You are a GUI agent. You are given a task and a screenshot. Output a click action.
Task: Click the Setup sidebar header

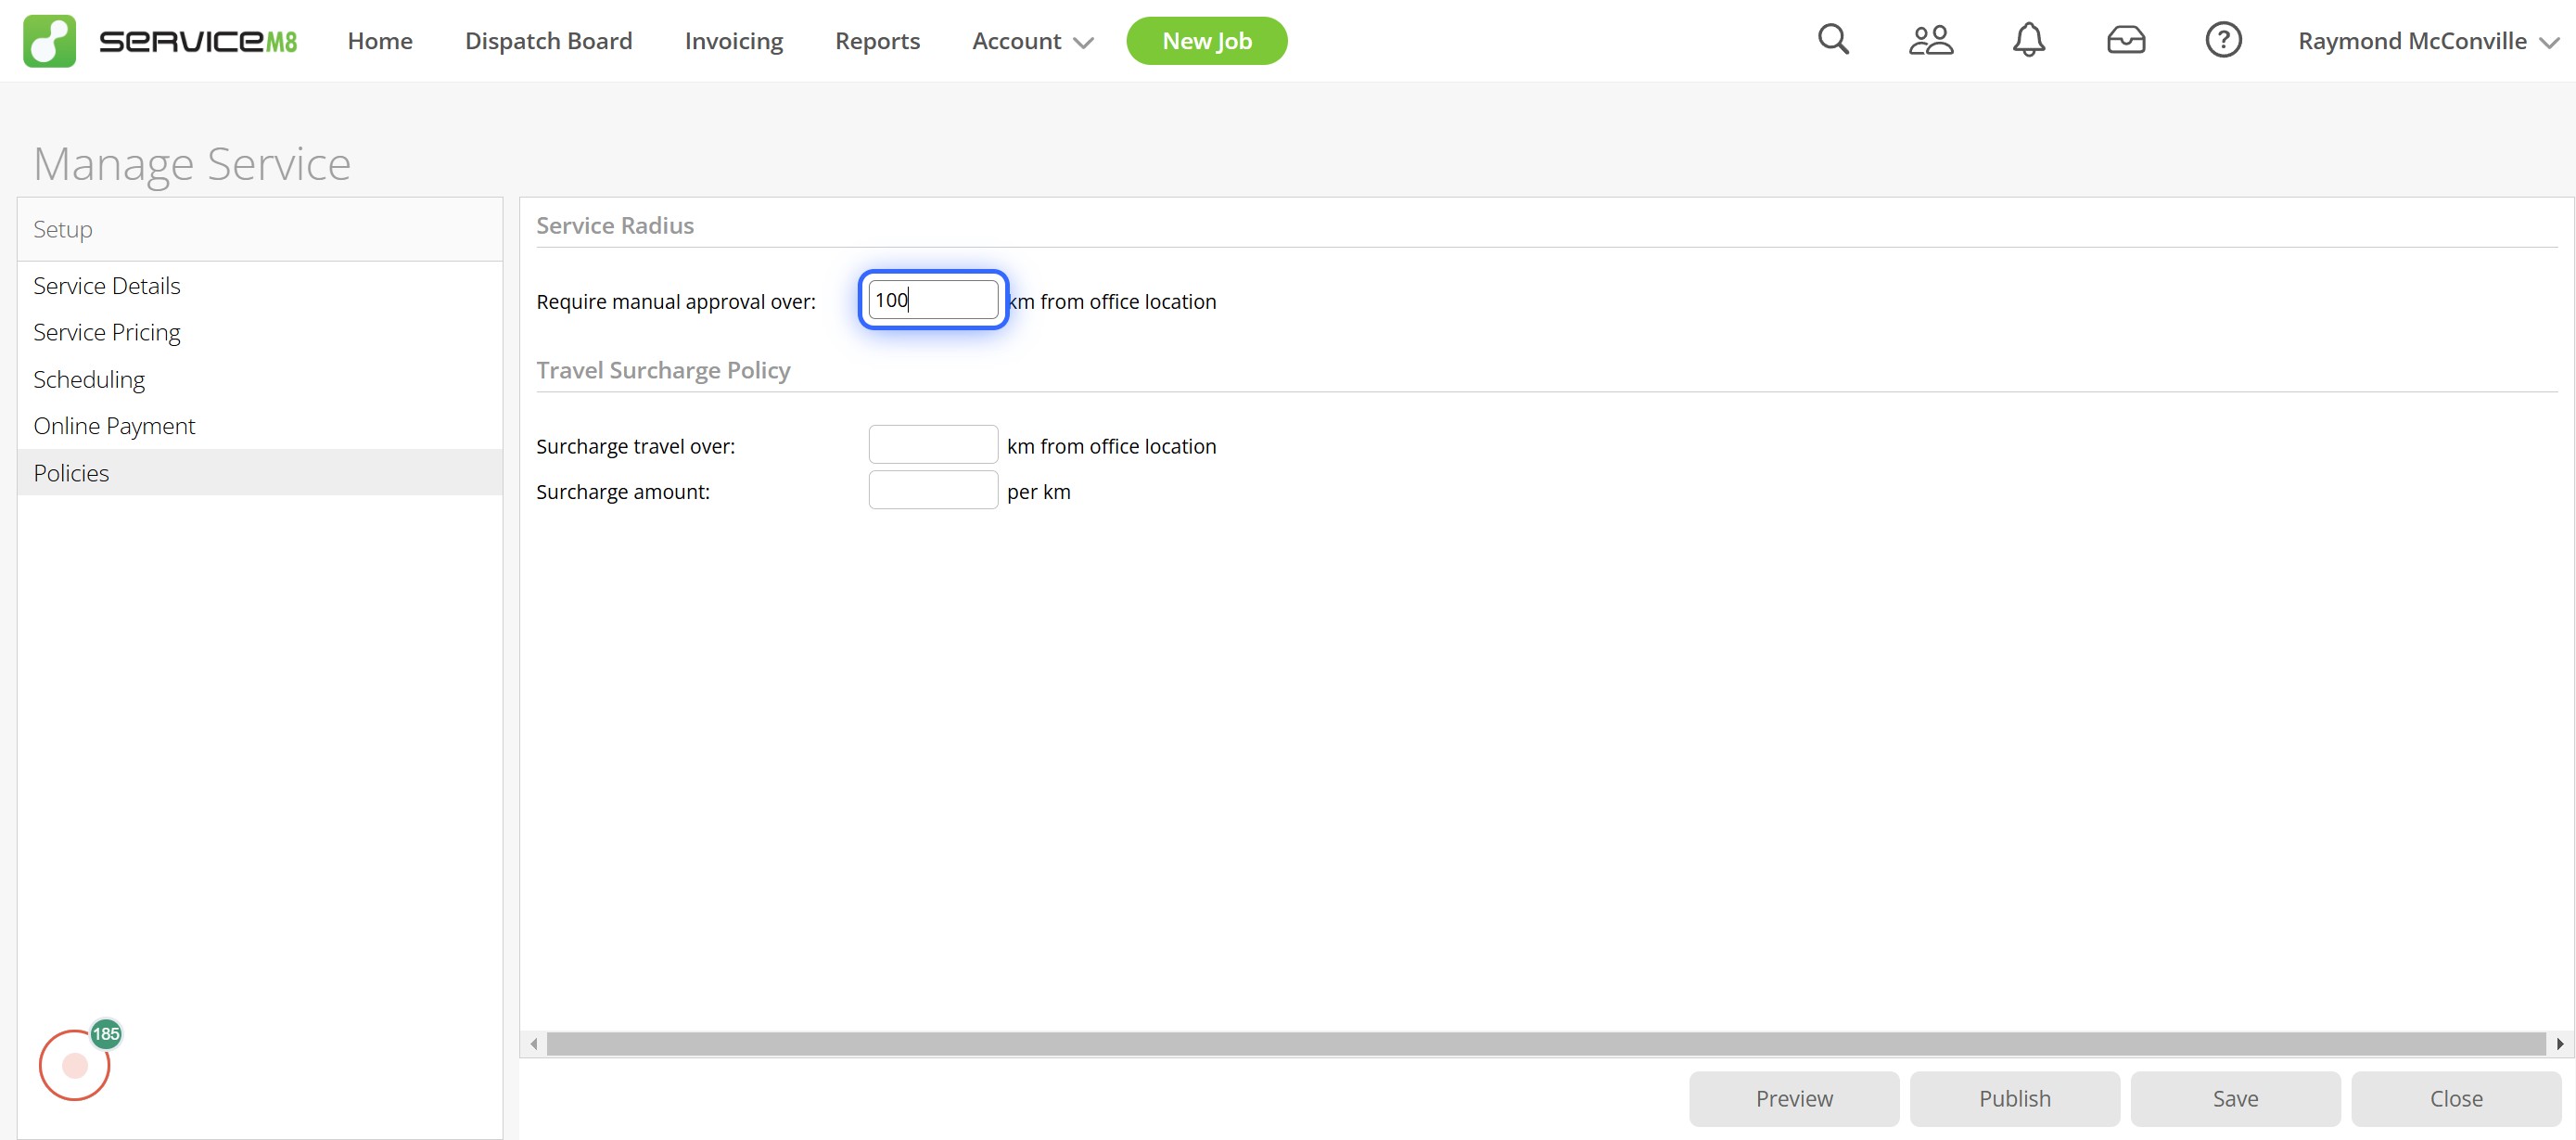pos(259,229)
